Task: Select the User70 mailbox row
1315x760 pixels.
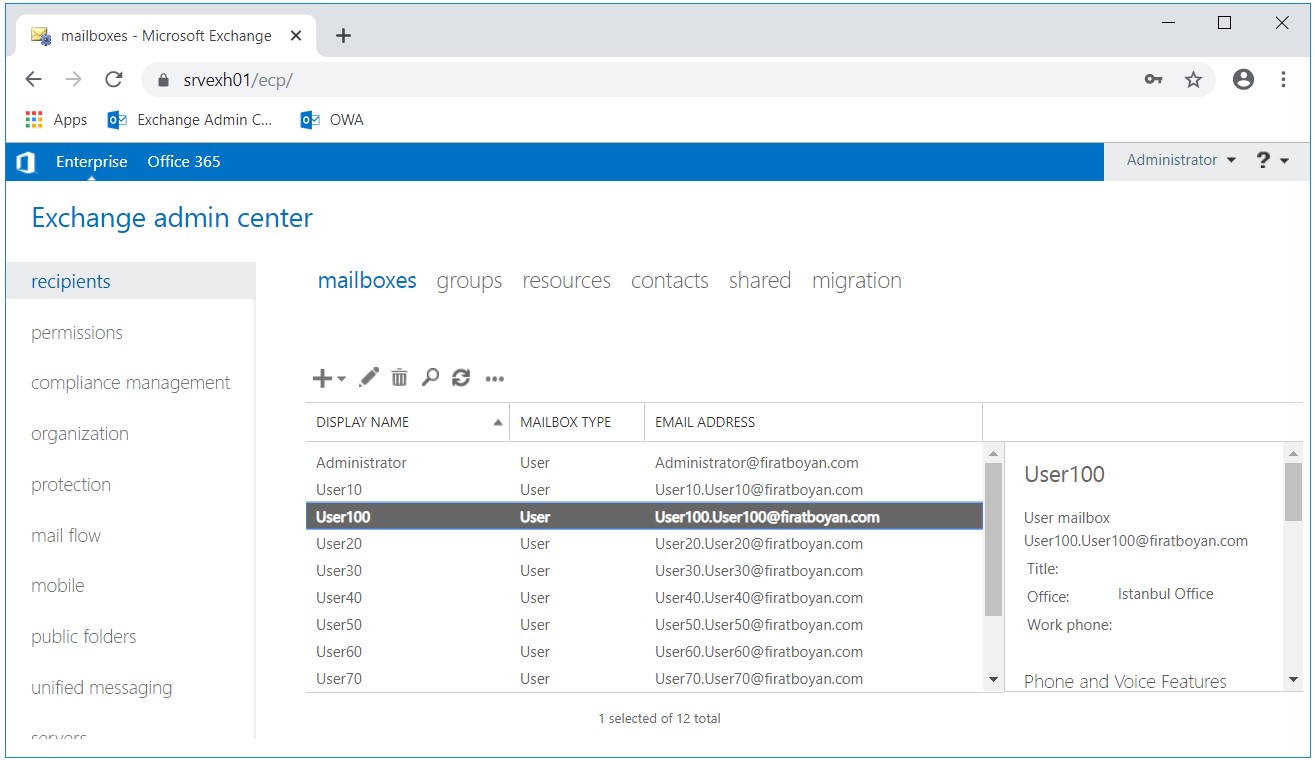Action: [x=644, y=679]
